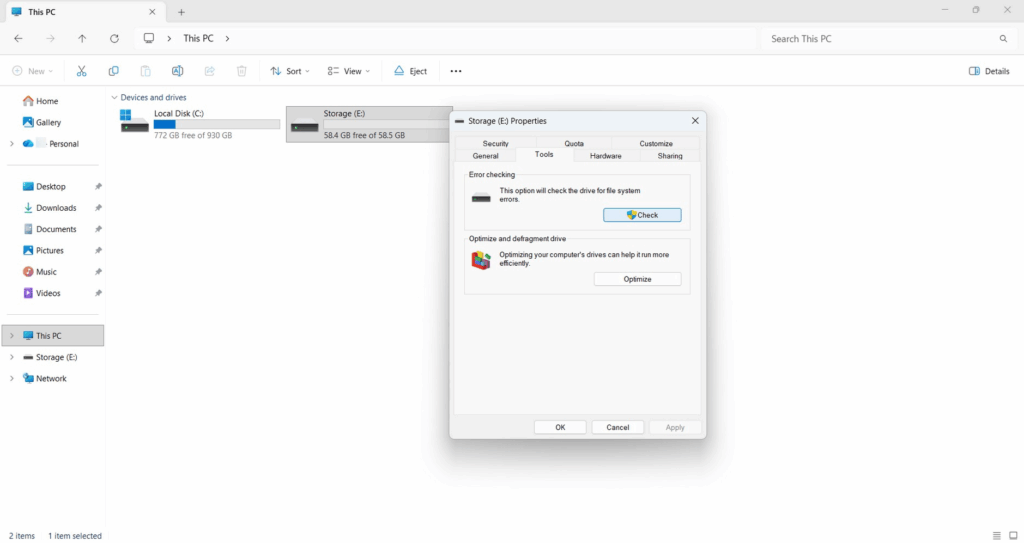
Task: Open the New dropdown menu
Action: tap(33, 71)
